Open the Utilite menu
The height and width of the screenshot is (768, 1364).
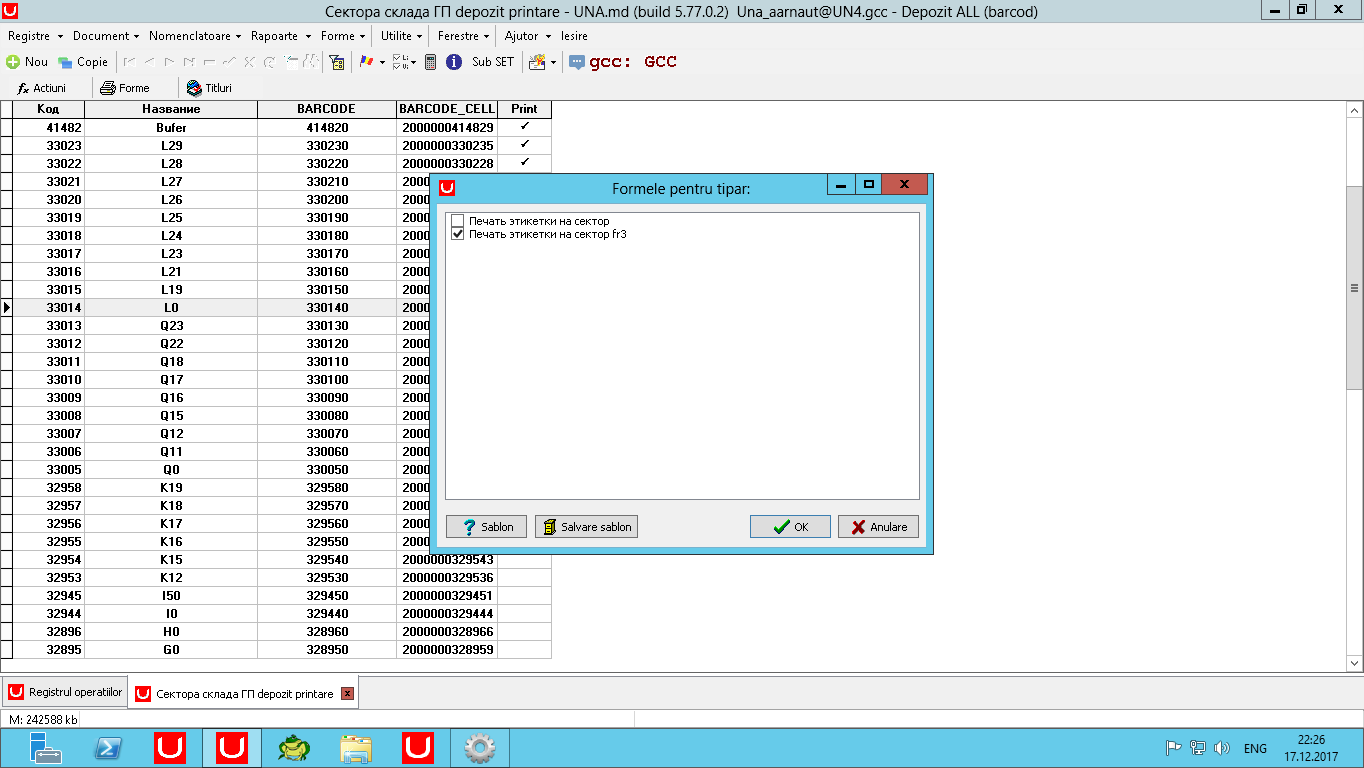pyautogui.click(x=401, y=36)
